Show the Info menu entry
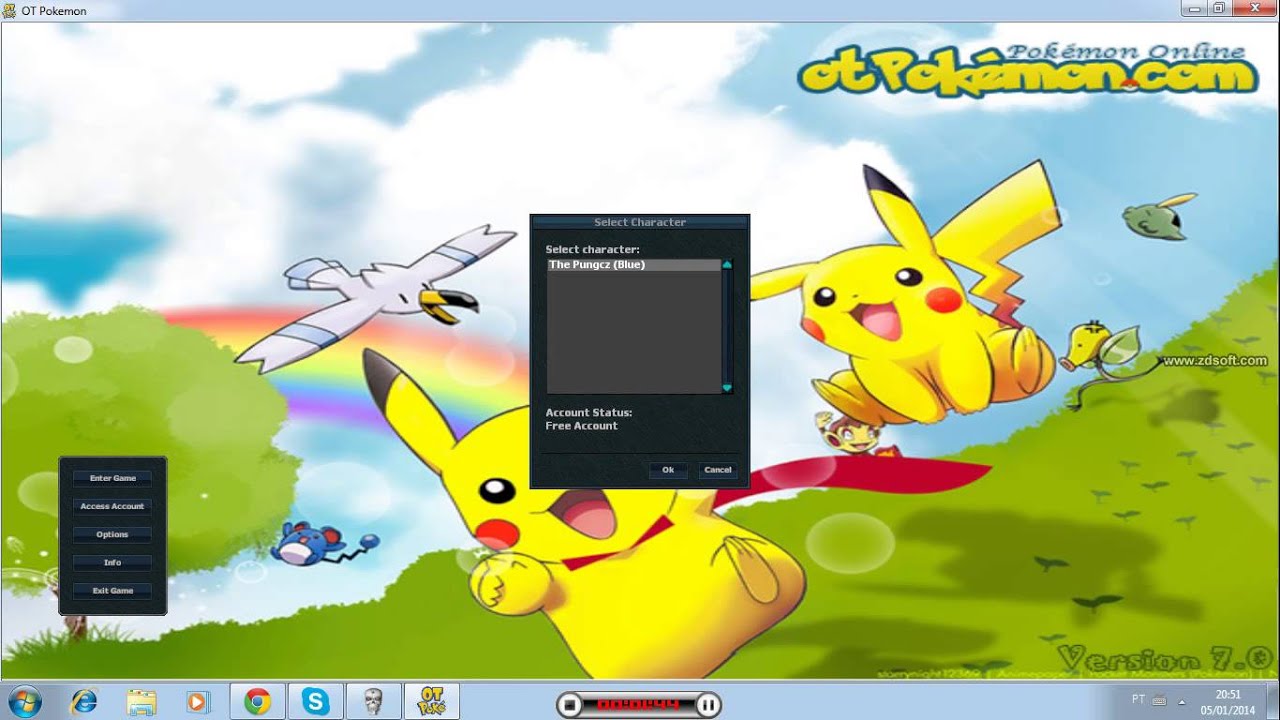This screenshot has height=720, width=1280. (x=113, y=562)
